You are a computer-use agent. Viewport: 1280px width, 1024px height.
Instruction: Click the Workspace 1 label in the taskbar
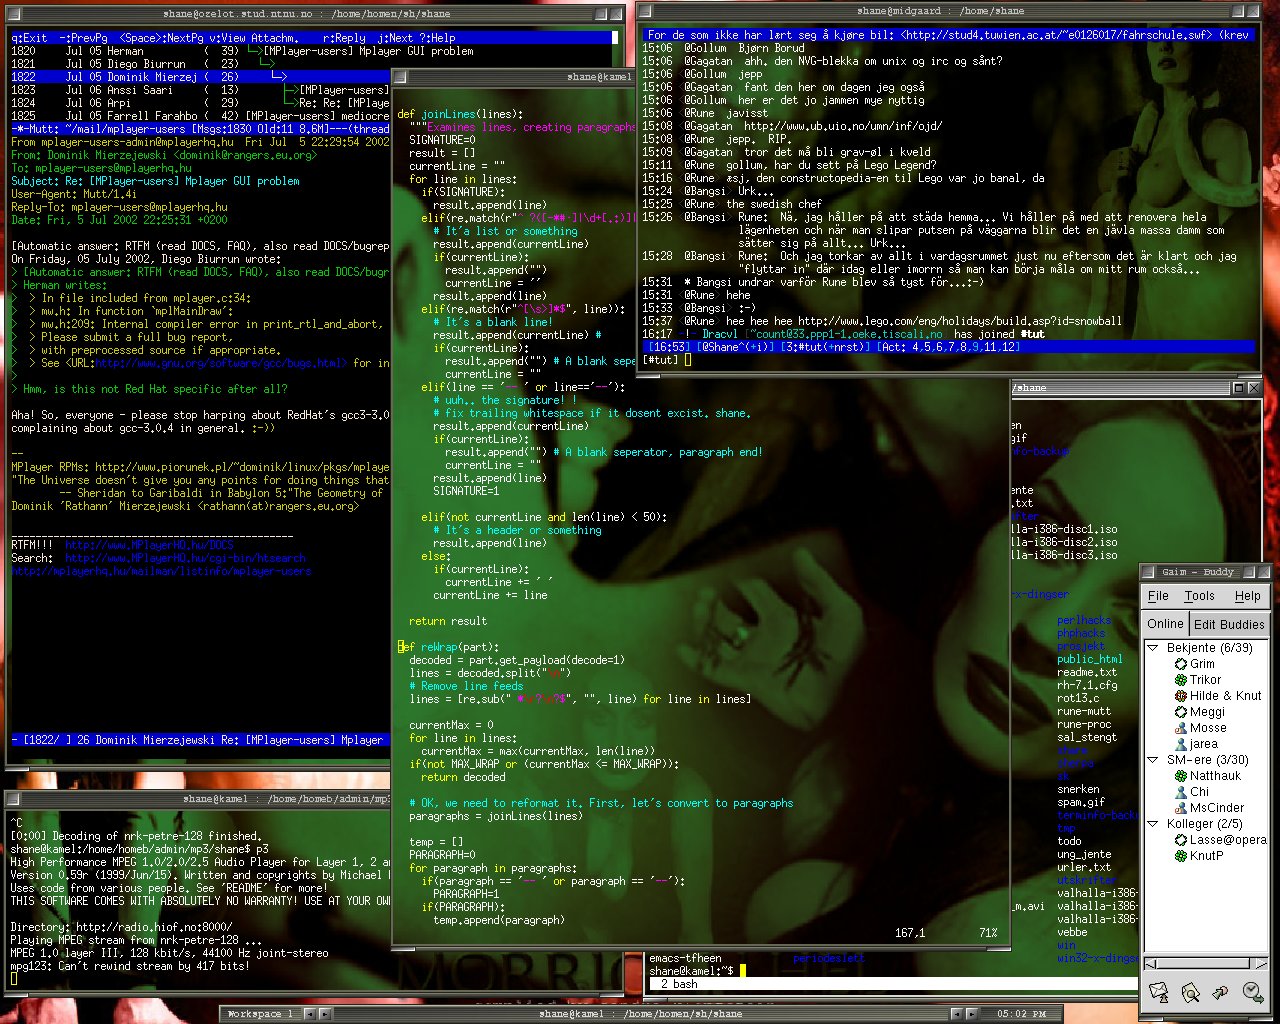(x=260, y=1014)
